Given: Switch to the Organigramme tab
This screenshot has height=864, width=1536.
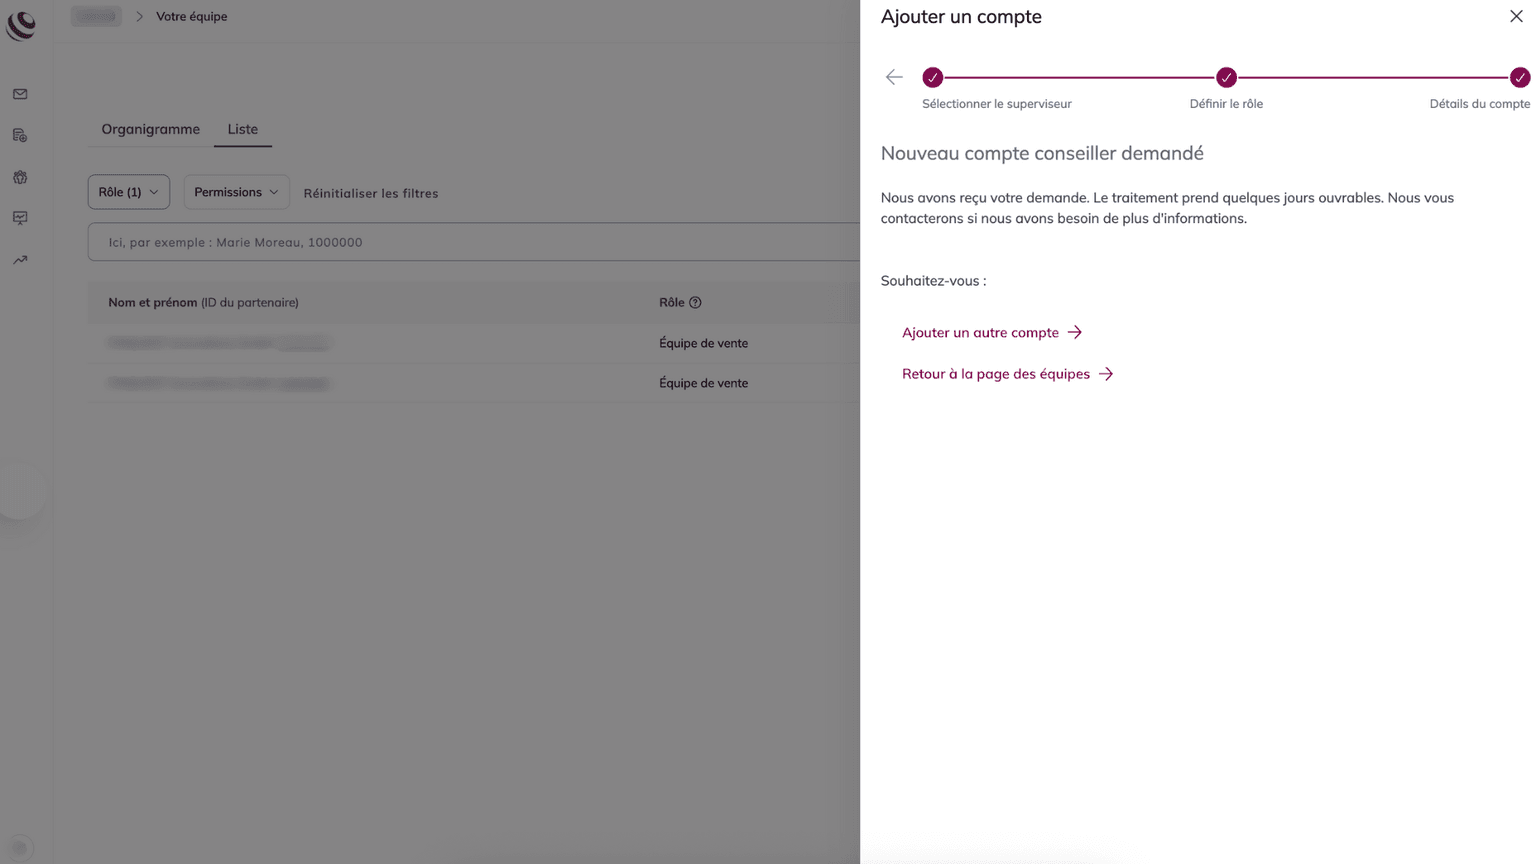Looking at the screenshot, I should (x=150, y=129).
